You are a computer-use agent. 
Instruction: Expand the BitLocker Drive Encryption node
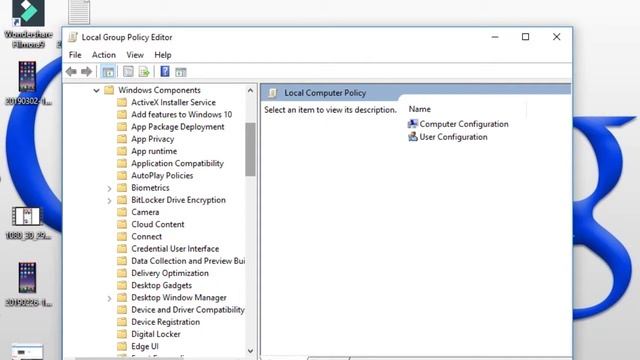click(x=109, y=200)
